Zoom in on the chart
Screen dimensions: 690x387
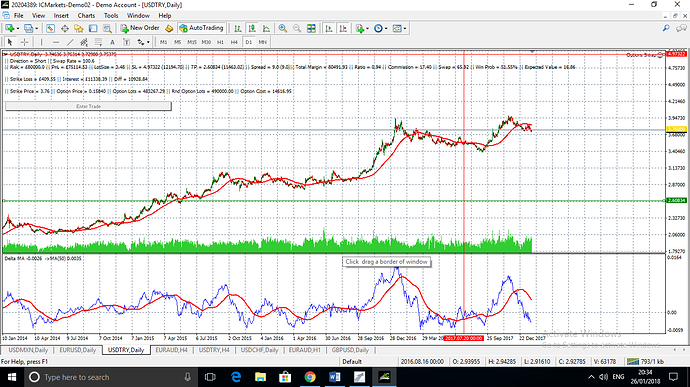[283, 28]
